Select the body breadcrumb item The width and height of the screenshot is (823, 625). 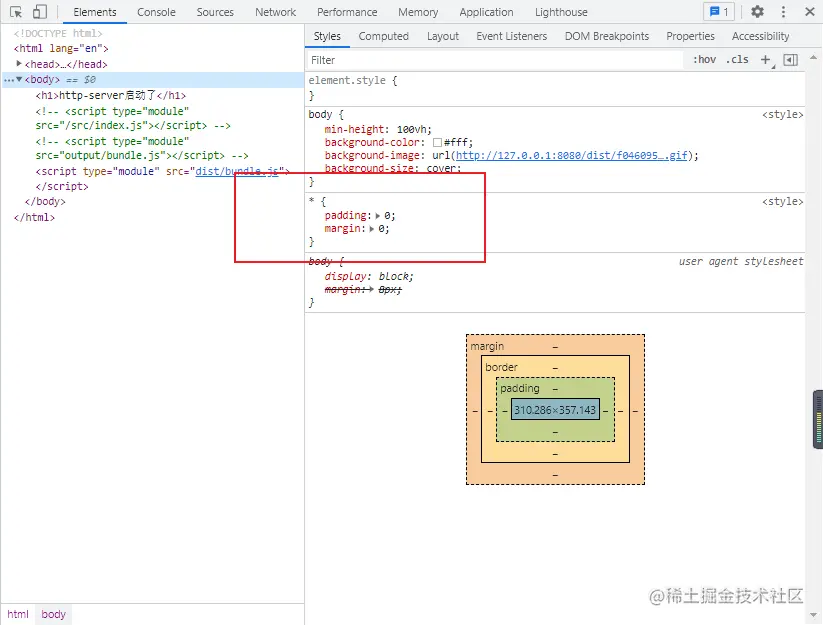point(54,614)
